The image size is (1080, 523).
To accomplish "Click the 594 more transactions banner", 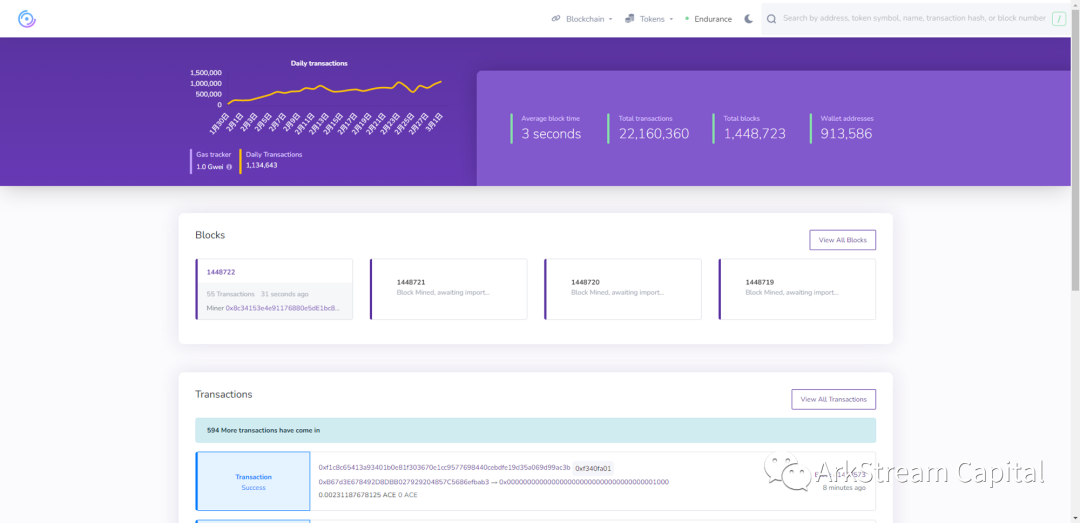I will [x=535, y=430].
